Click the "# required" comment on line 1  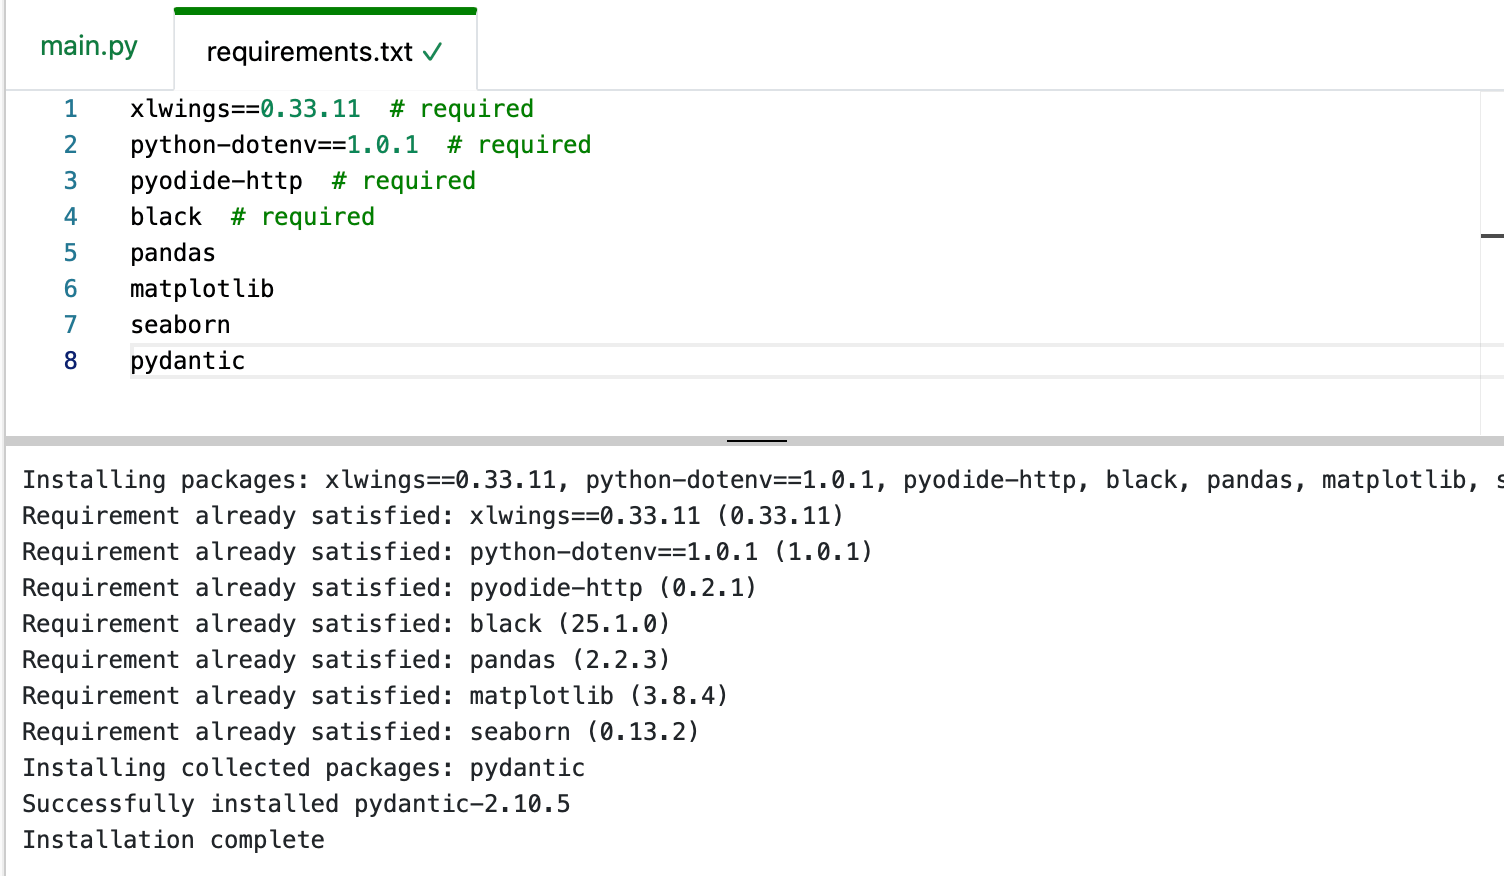click(462, 109)
